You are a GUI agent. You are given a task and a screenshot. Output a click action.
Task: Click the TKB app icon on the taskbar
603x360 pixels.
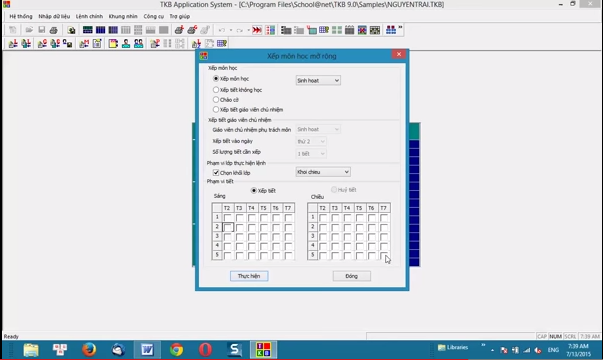(x=263, y=350)
